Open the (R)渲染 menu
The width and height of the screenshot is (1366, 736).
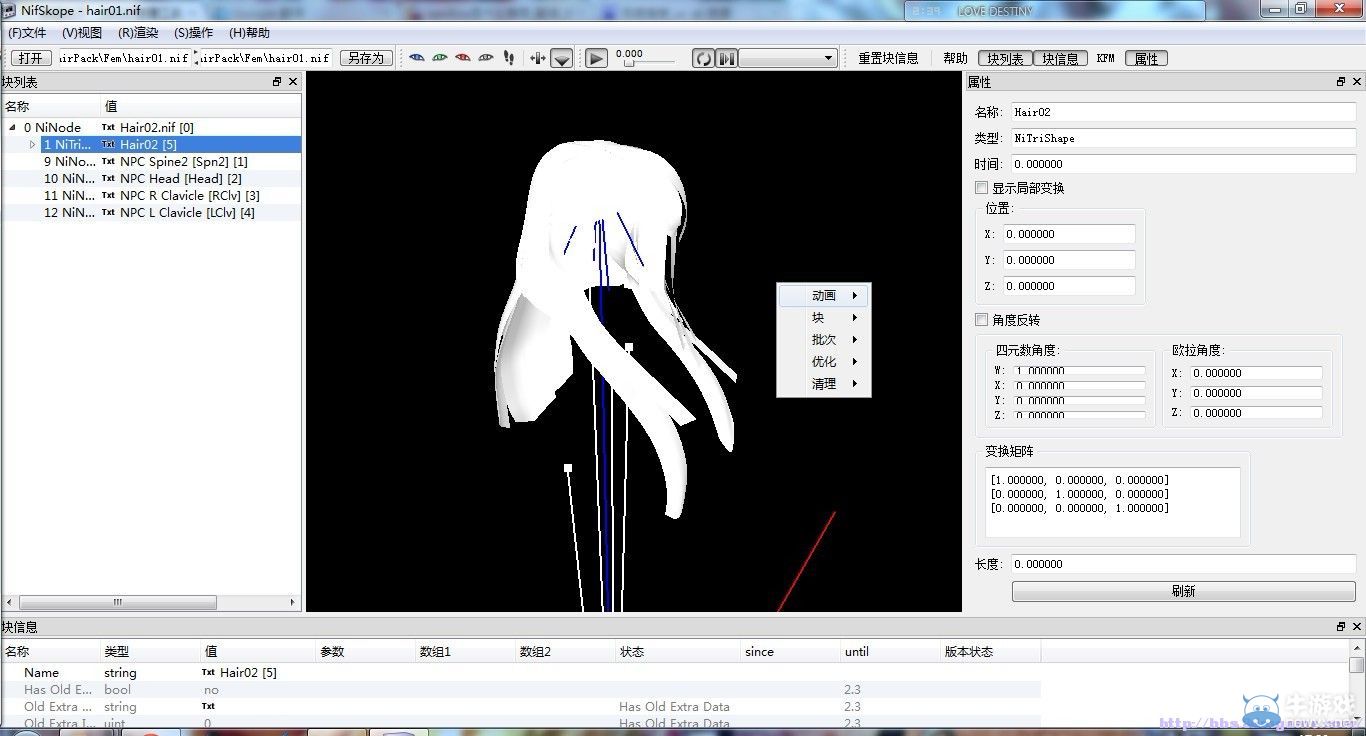pos(138,33)
